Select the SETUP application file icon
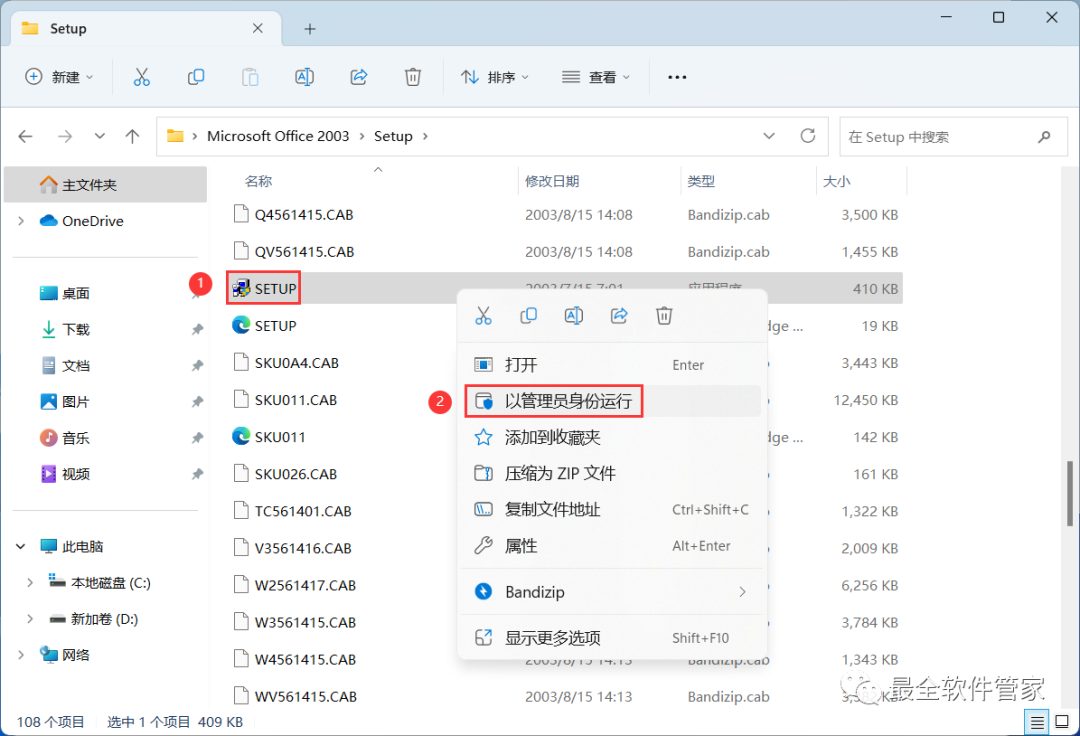Viewport: 1080px width, 736px height. pyautogui.click(x=240, y=288)
